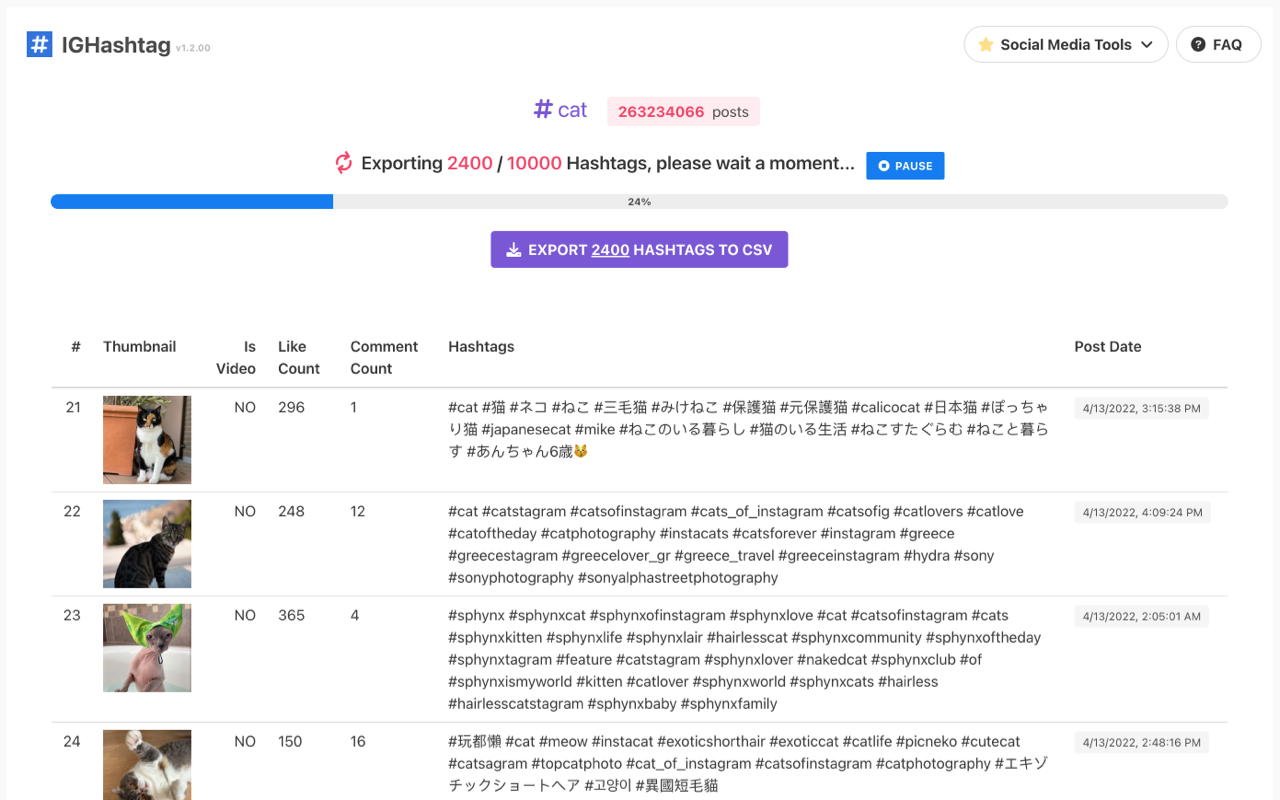This screenshot has width=1280, height=800.
Task: Pause the hashtag export
Action: (905, 165)
